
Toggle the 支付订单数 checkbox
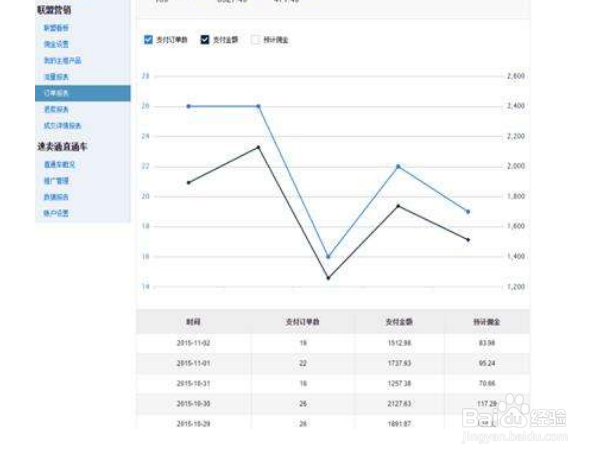tap(148, 40)
